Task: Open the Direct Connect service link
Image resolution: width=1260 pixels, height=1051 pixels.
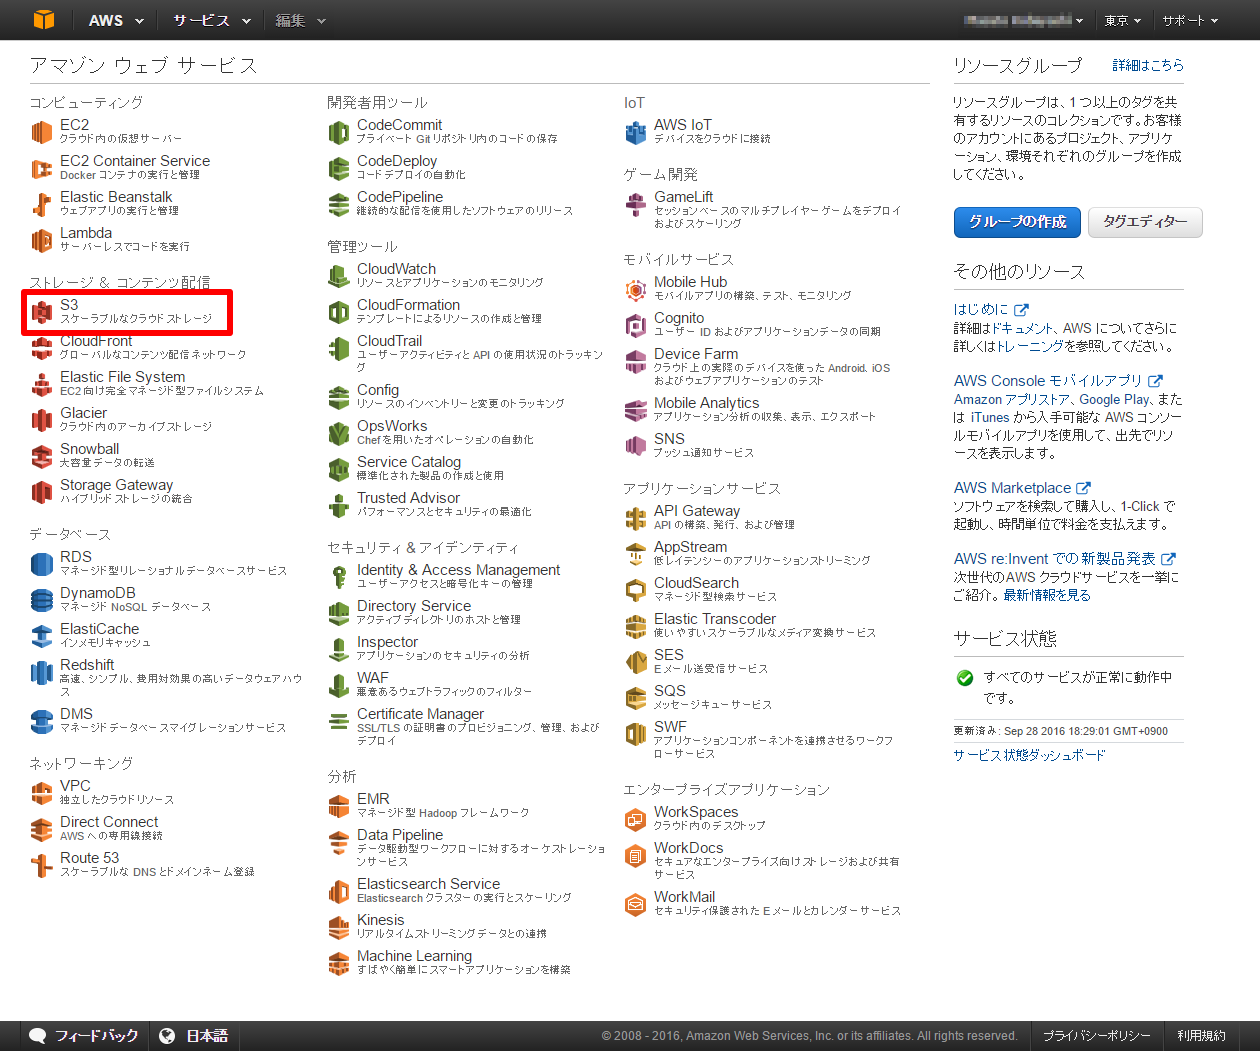Action: click(x=109, y=822)
